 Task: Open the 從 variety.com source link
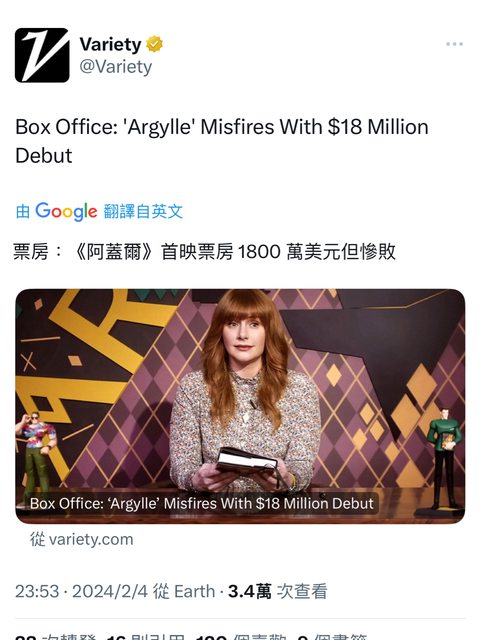(x=82, y=539)
